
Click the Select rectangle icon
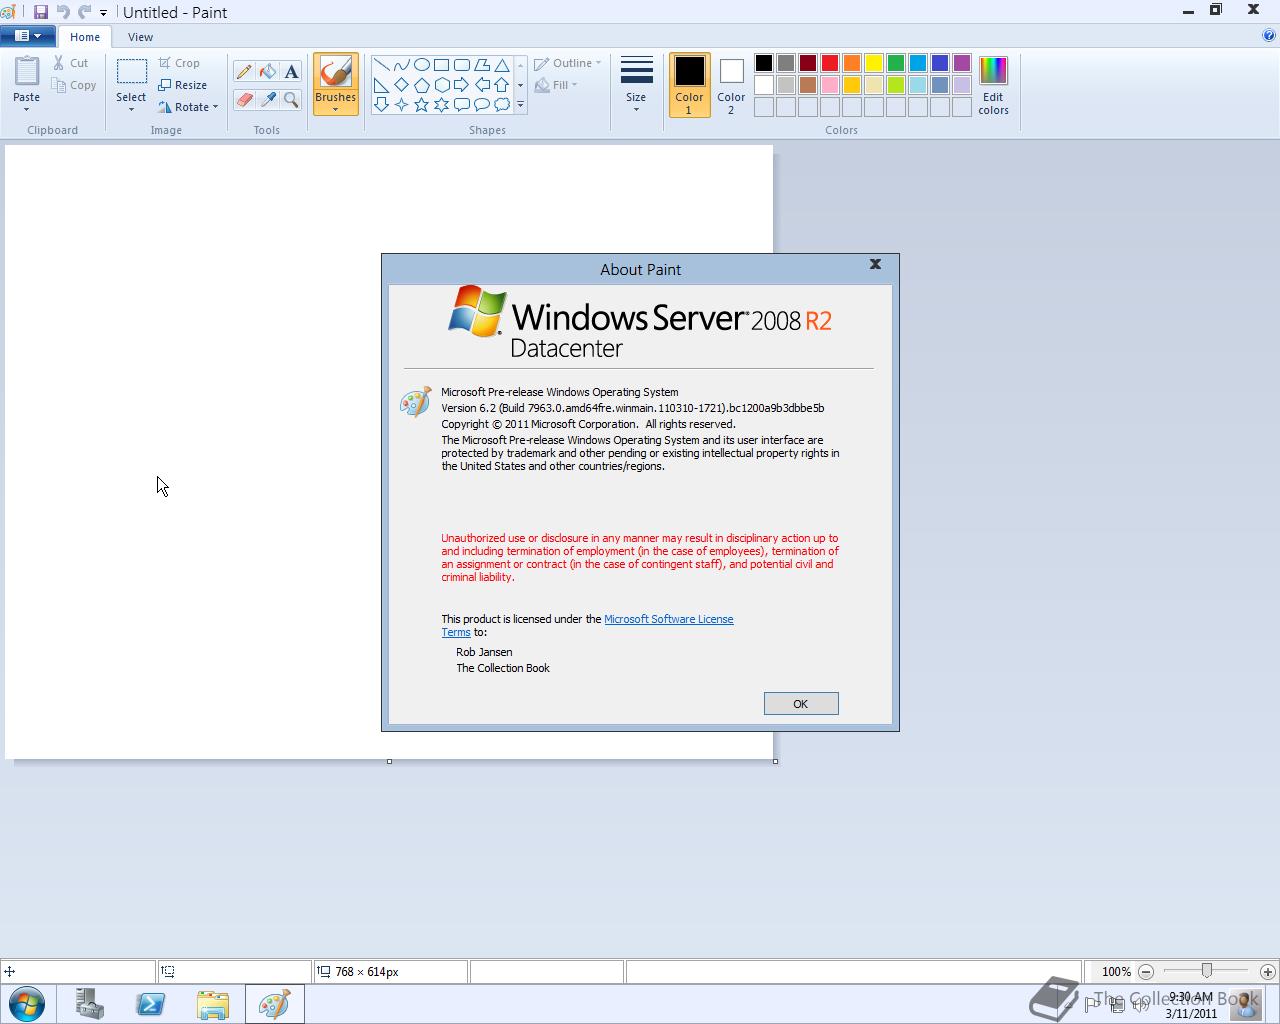tap(131, 72)
